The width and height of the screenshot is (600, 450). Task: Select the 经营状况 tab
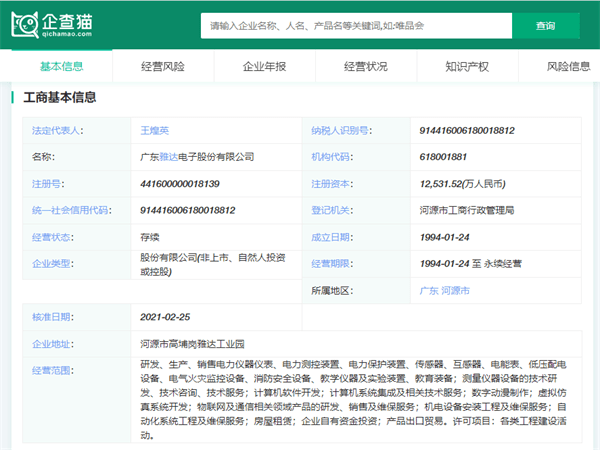[365, 67]
